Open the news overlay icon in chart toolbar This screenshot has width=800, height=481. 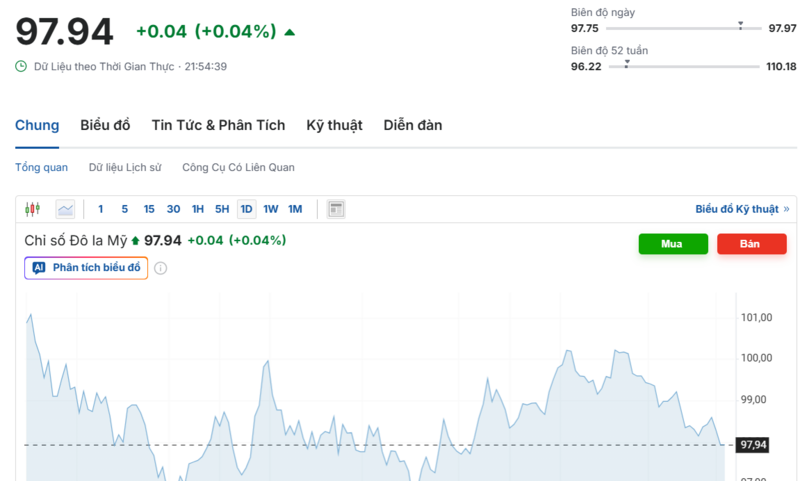[x=336, y=209]
